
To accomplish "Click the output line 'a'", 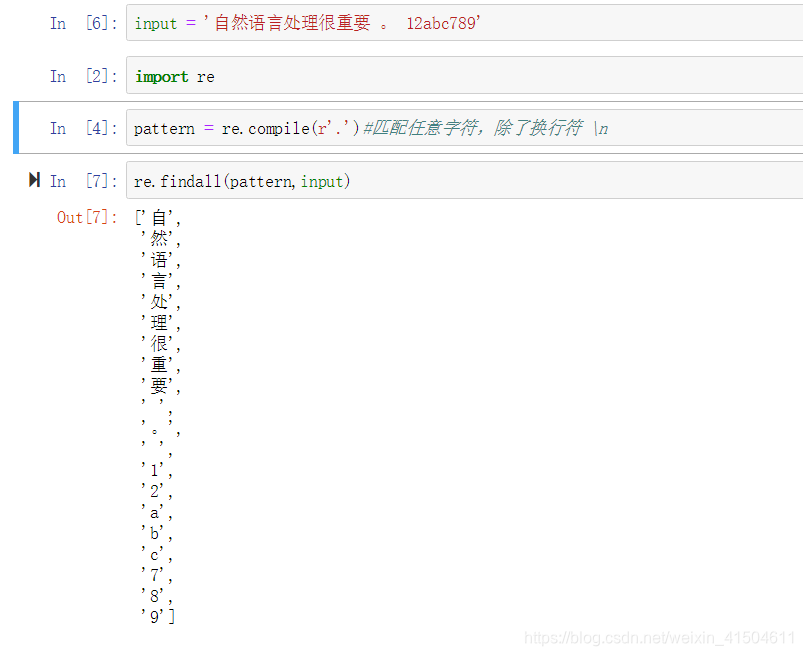I will pyautogui.click(x=157, y=512).
